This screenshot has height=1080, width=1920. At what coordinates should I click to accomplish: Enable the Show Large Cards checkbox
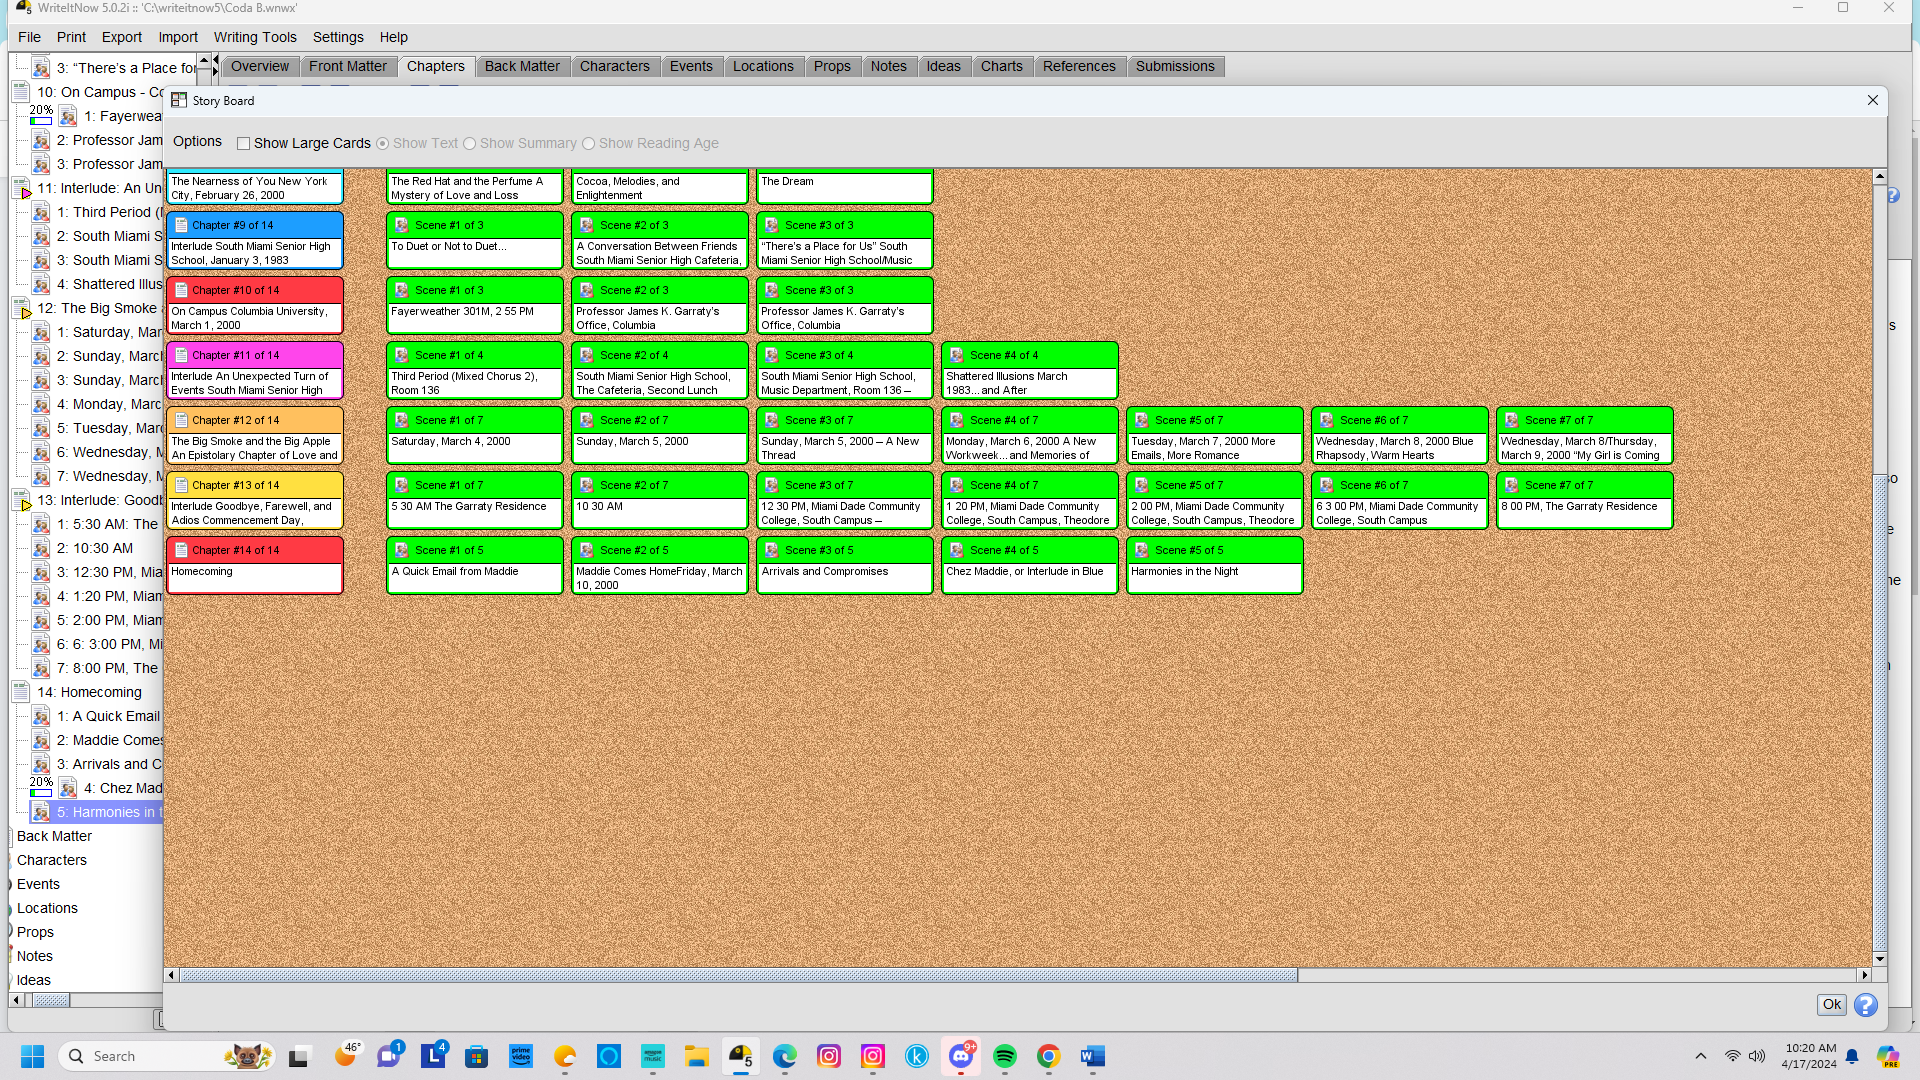click(x=243, y=143)
